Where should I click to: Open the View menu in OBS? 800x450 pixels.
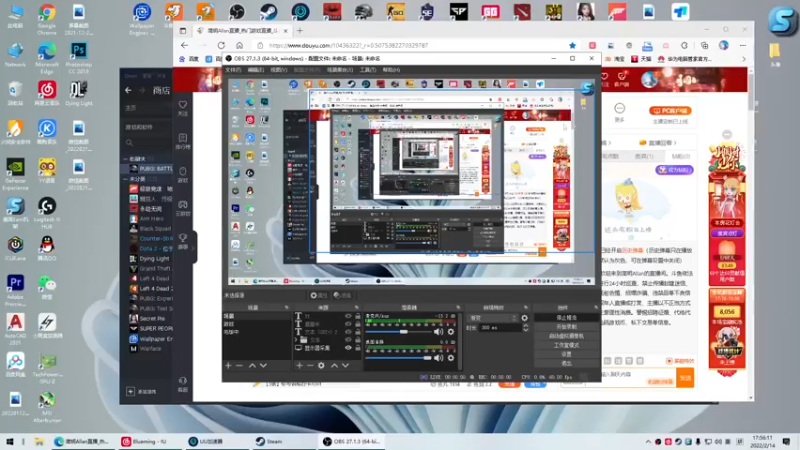tap(279, 70)
